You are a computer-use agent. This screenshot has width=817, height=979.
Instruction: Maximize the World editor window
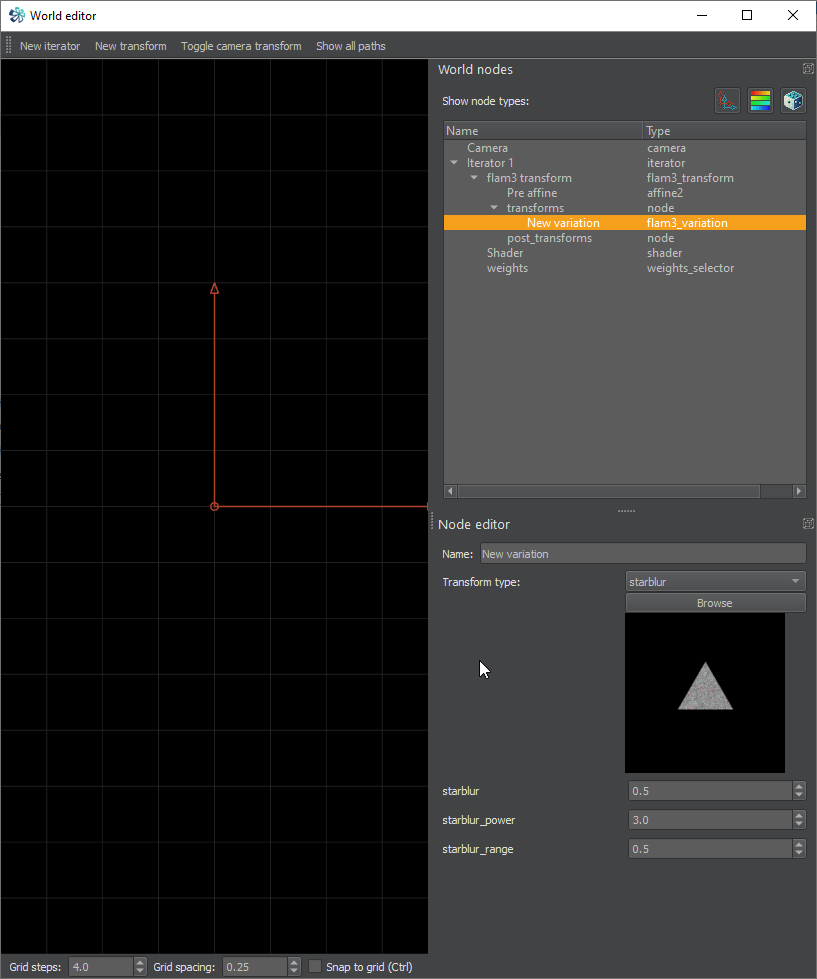point(746,16)
